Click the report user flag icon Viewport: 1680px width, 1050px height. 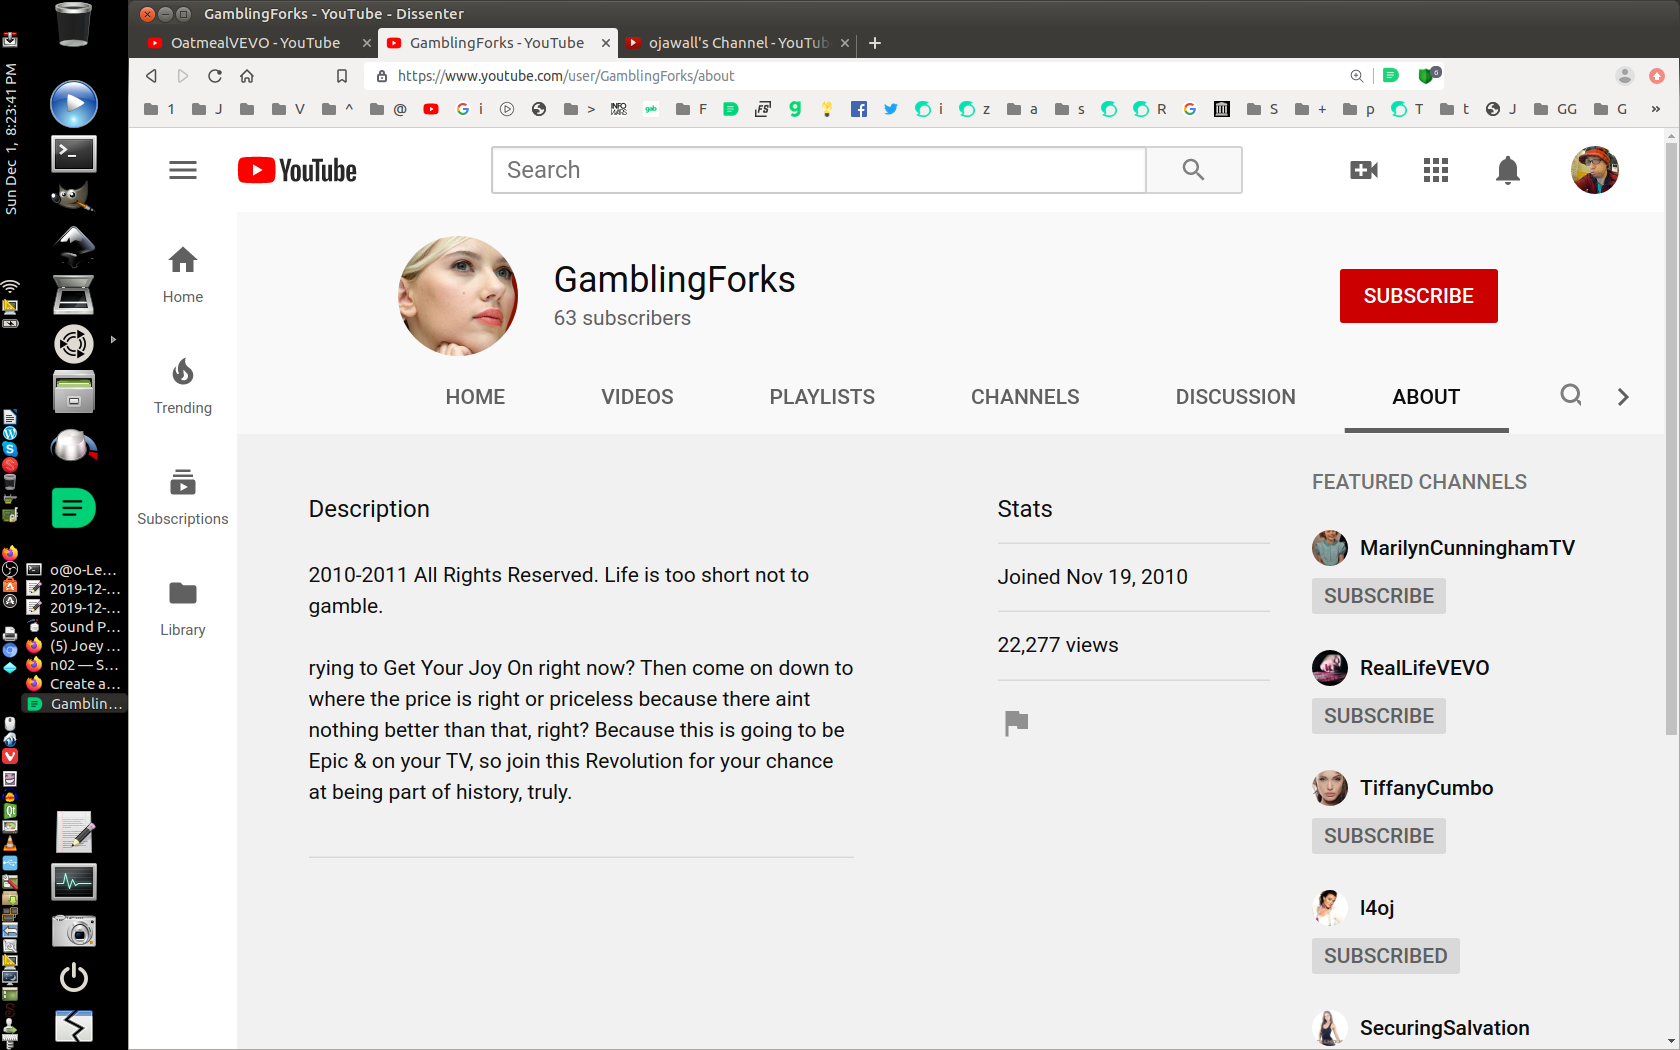click(x=1016, y=722)
